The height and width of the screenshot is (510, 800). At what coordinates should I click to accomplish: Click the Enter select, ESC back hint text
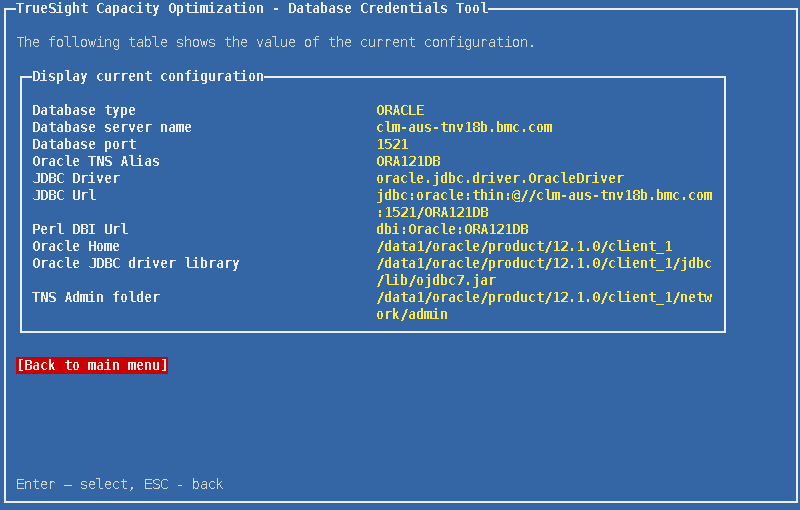click(120, 484)
